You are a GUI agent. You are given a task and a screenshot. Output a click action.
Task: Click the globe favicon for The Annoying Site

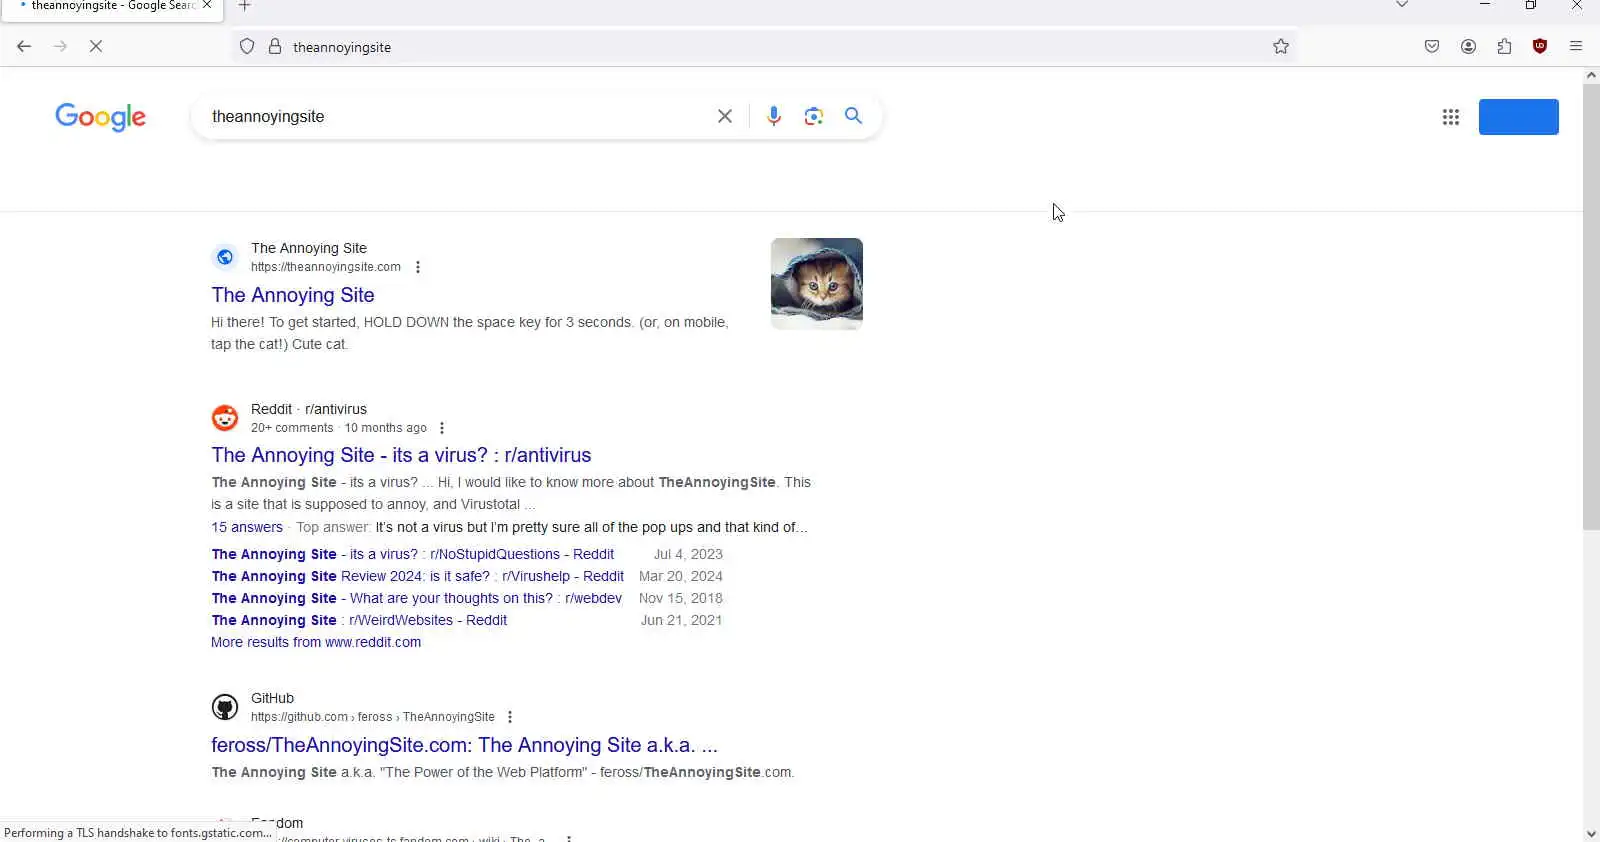point(225,257)
